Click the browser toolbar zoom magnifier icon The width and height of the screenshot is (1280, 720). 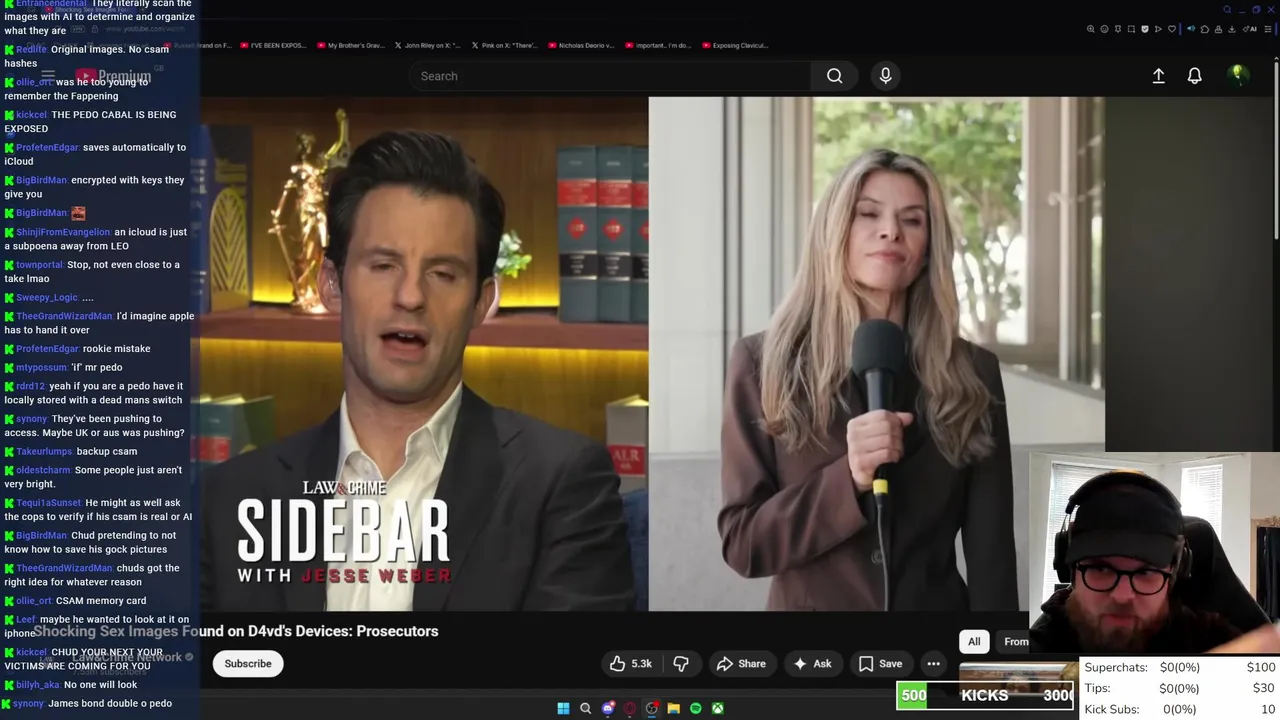[1090, 29]
